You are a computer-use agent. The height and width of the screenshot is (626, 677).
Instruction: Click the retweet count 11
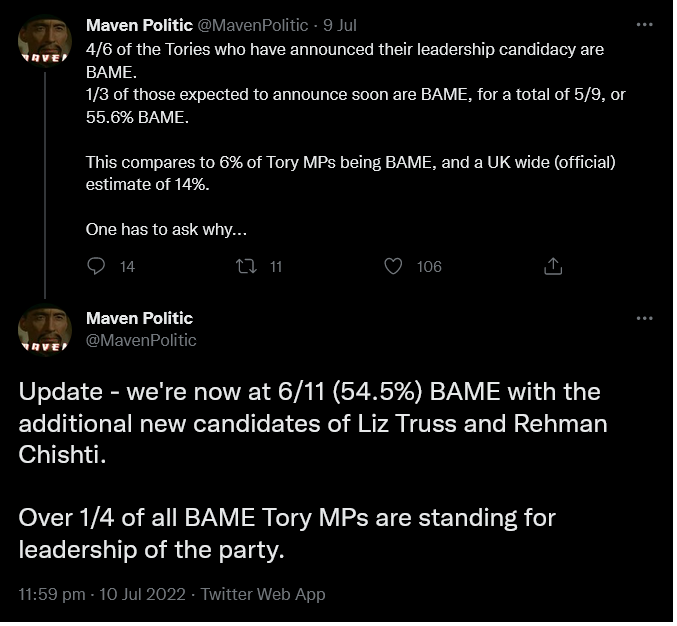coord(276,266)
